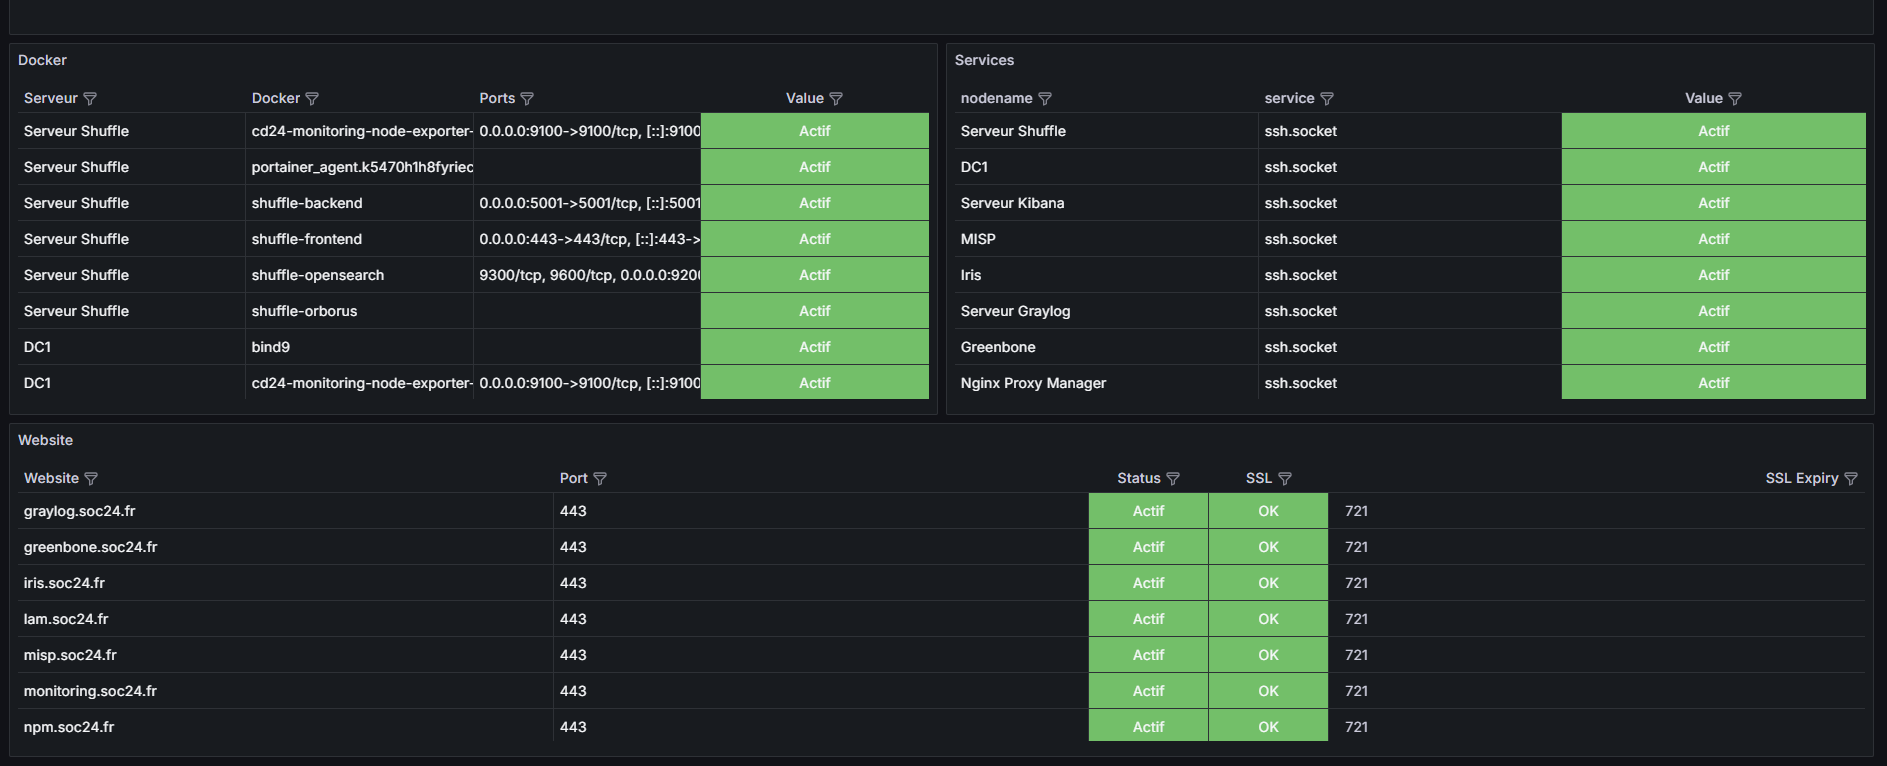Select the shuffle-opensearch container cell
Screen dimensions: 1887x766
(359, 275)
